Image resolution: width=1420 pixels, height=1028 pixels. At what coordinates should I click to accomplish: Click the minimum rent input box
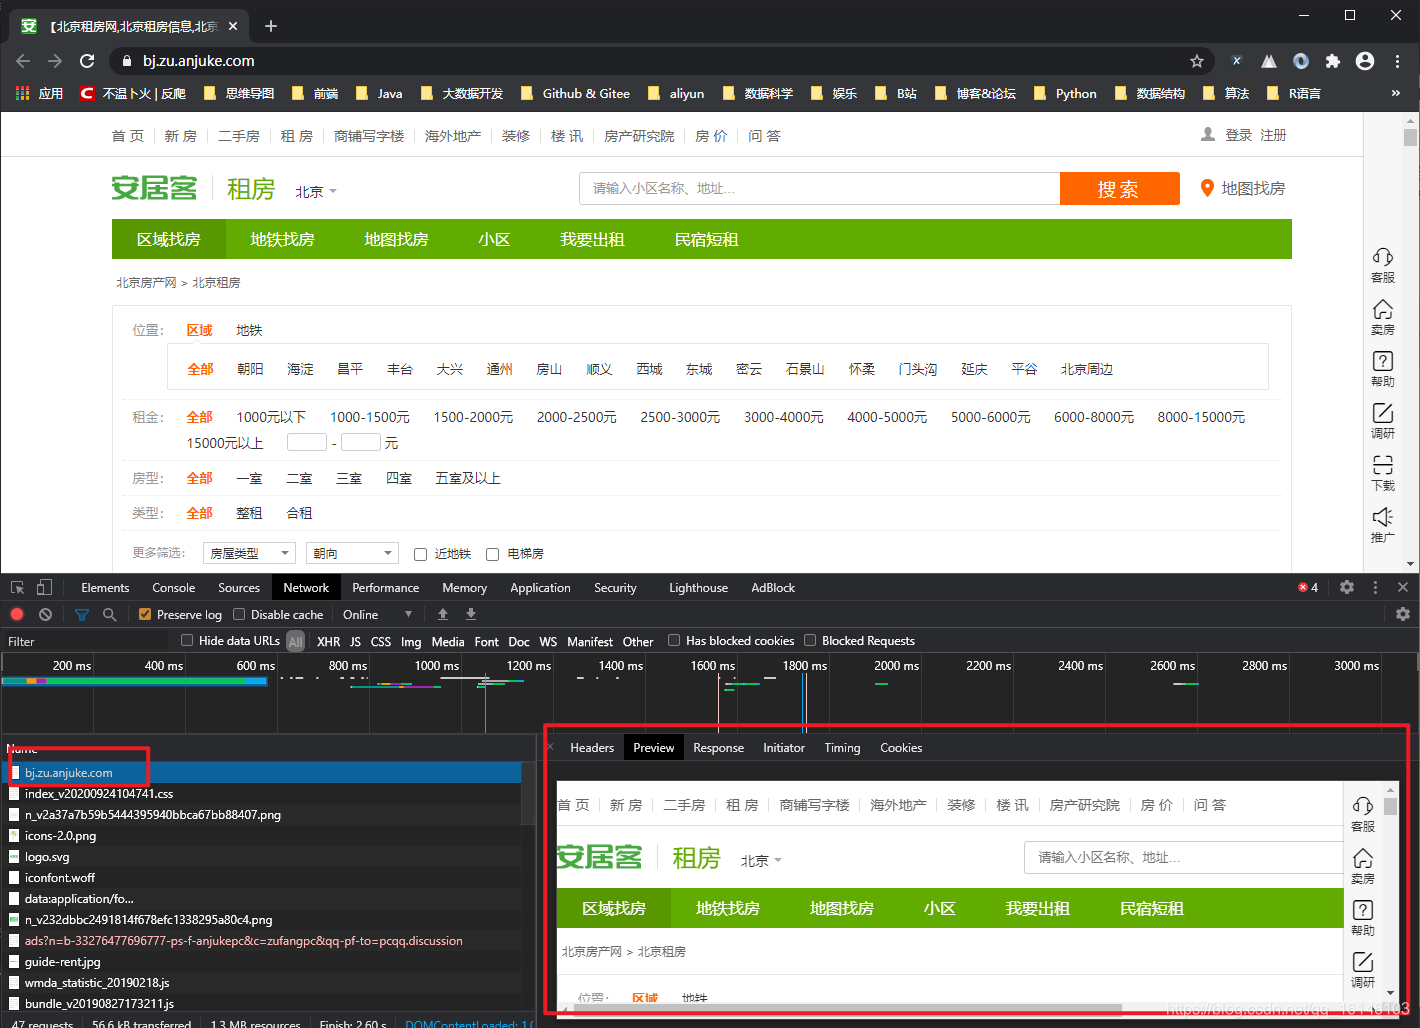[307, 442]
